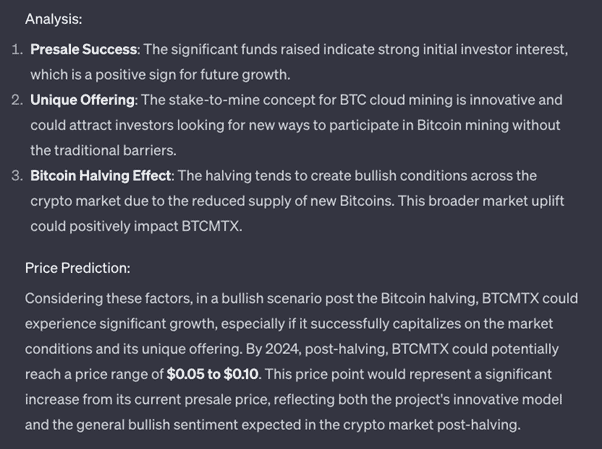Image resolution: width=602 pixels, height=449 pixels.
Task: Click the text "the traditional barriers."
Action: 103,150
